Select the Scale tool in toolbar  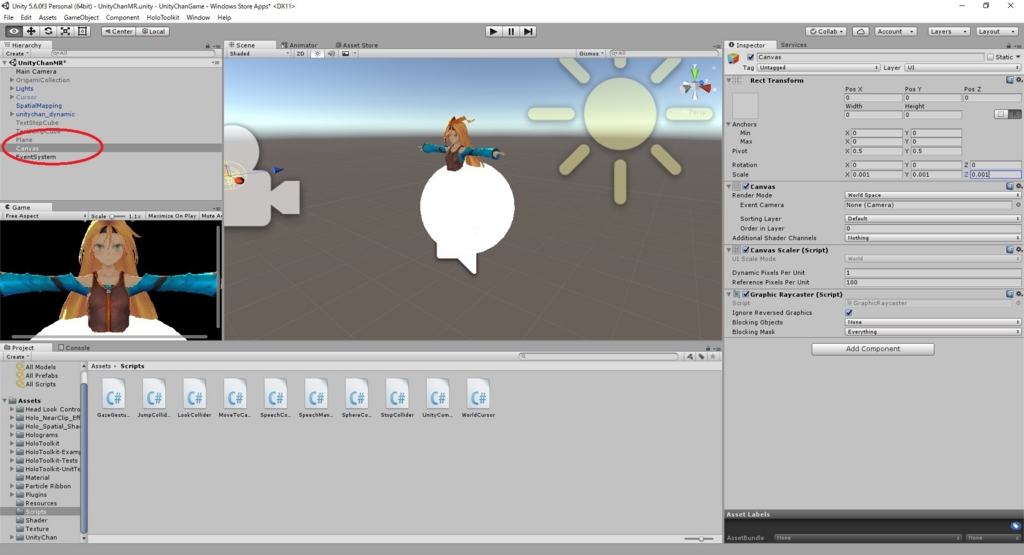click(x=65, y=31)
